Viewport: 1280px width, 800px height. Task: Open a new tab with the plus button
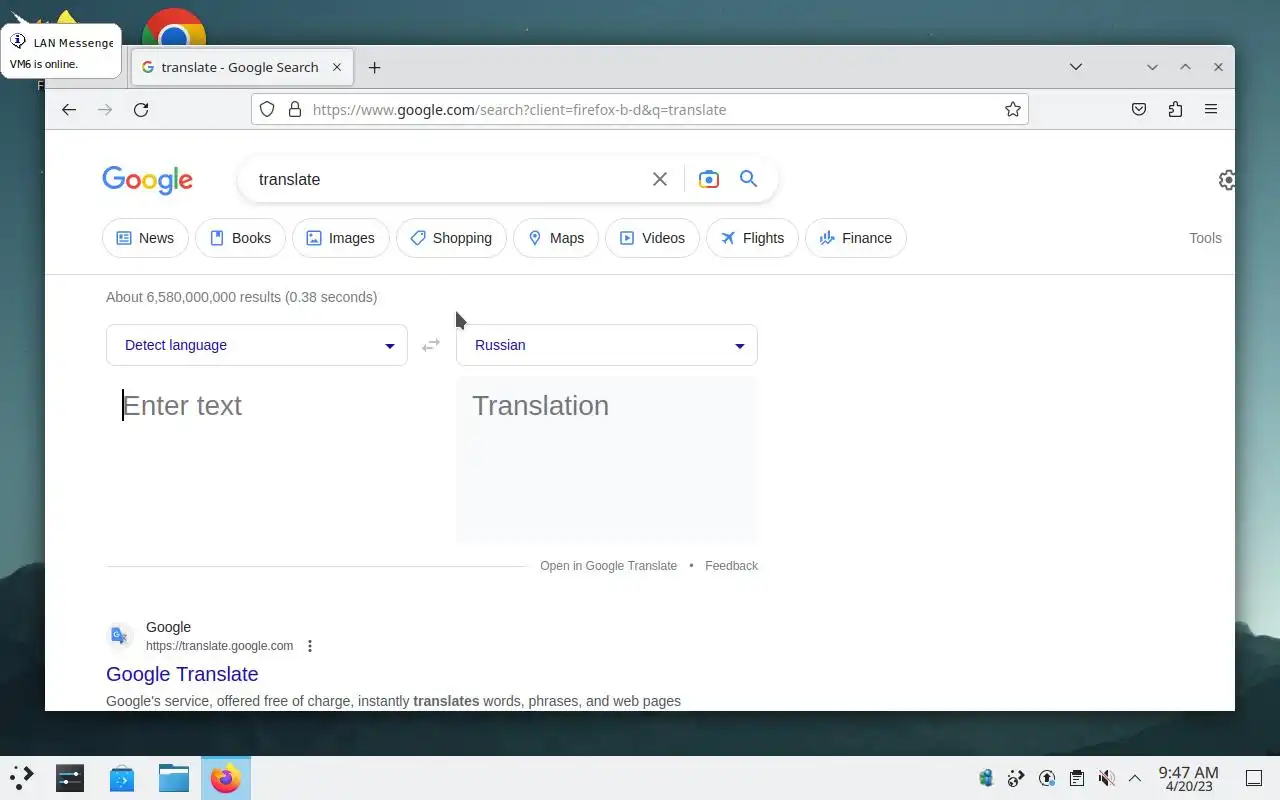(x=374, y=67)
